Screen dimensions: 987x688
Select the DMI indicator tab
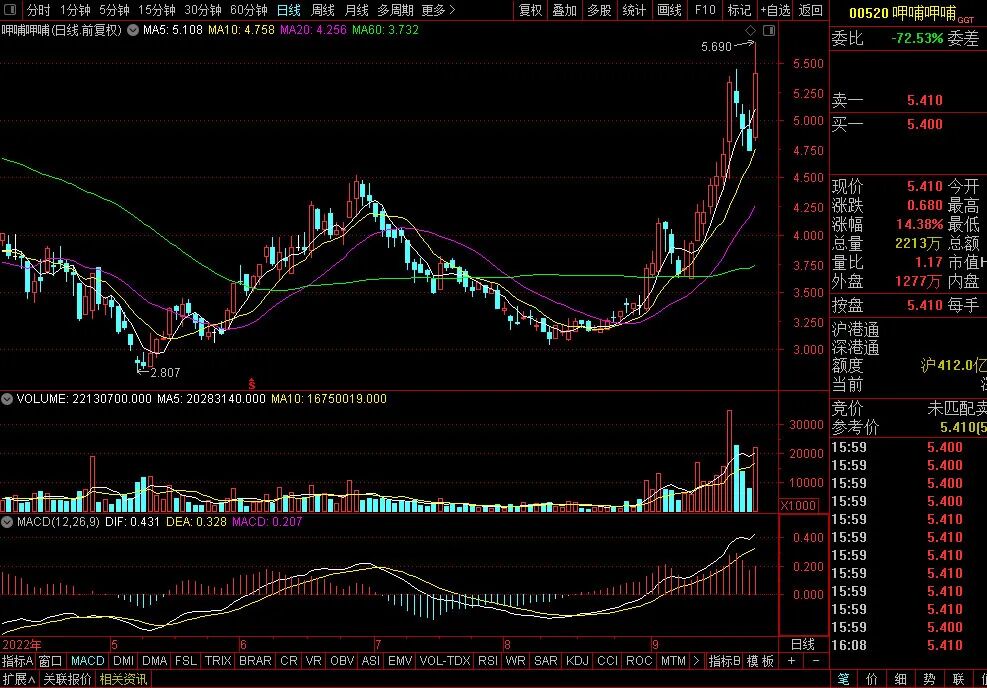(x=123, y=661)
